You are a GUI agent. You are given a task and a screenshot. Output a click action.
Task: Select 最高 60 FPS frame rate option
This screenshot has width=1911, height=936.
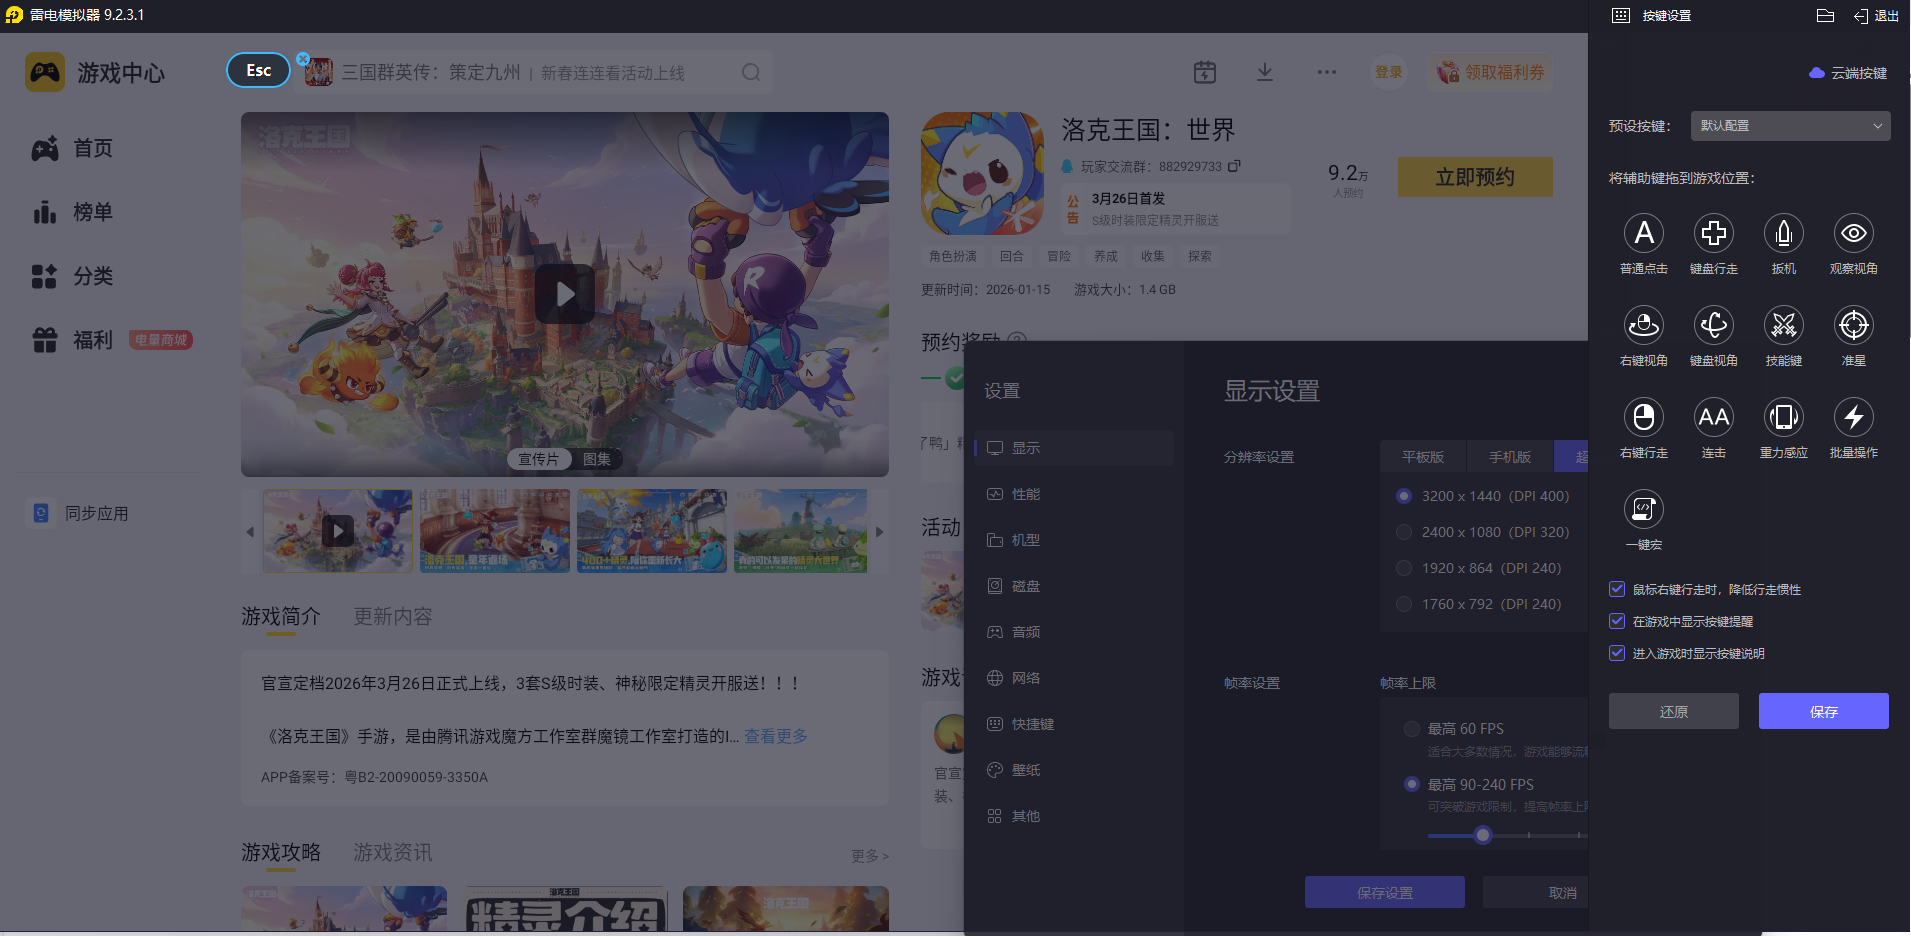click(1412, 729)
